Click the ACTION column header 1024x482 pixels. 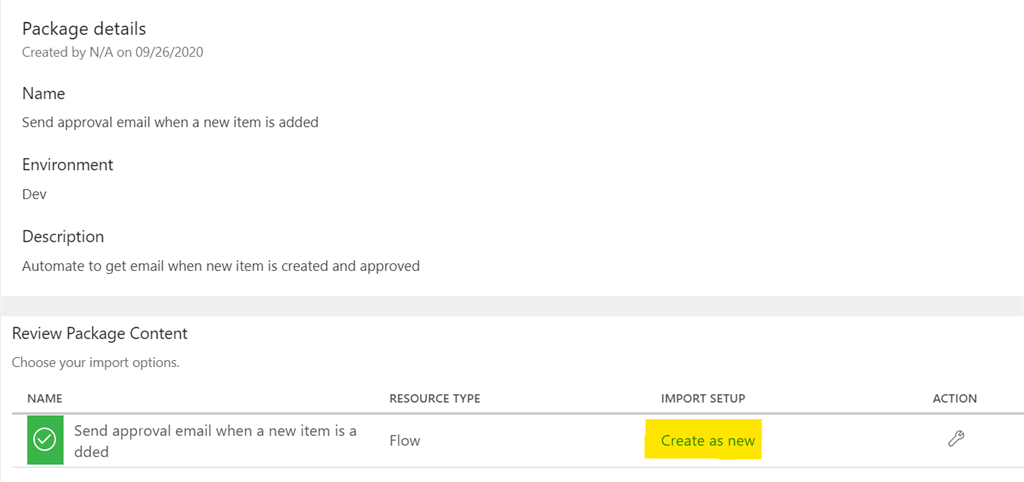click(x=954, y=398)
